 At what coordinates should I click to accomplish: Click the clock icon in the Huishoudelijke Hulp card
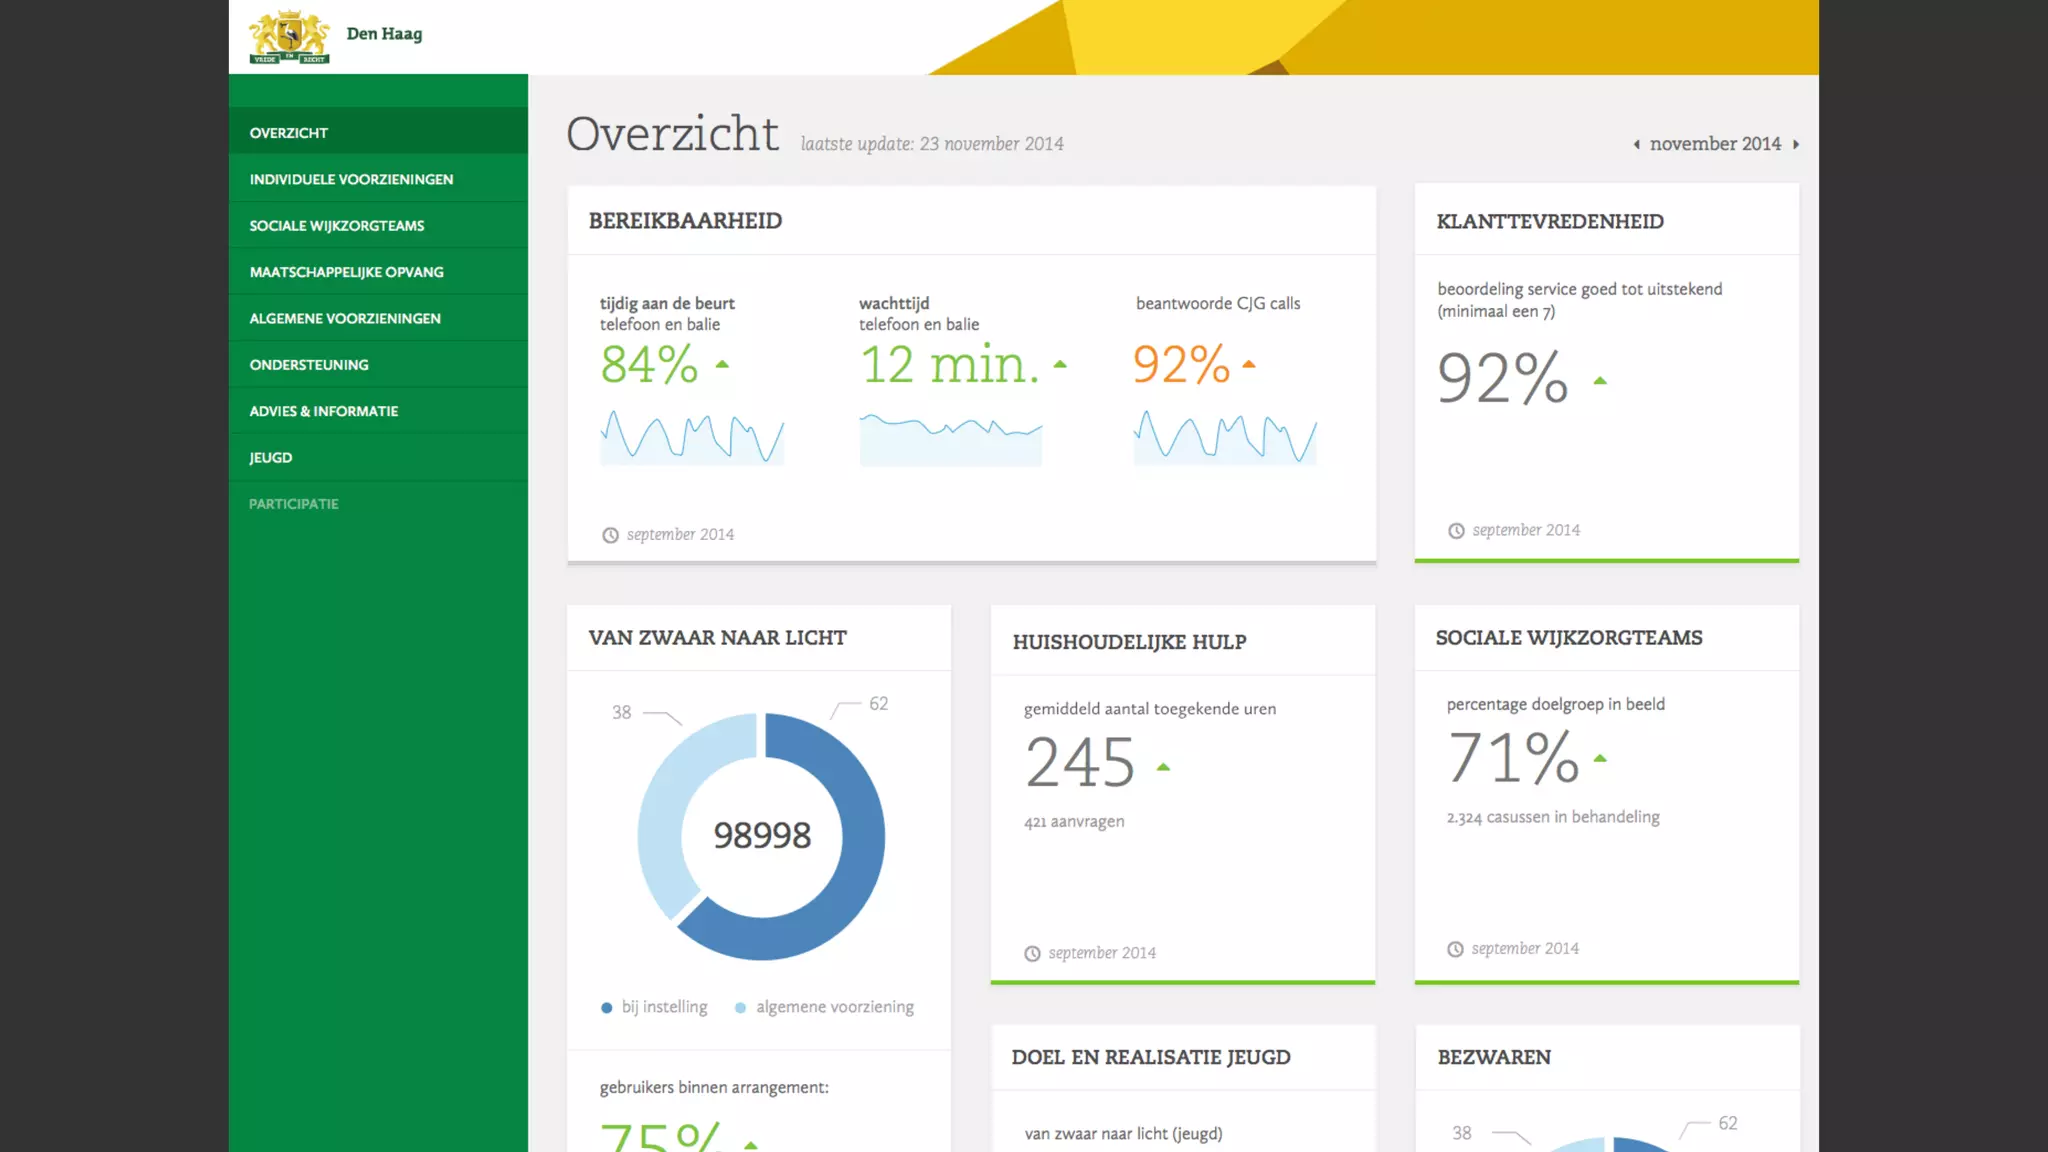[x=1032, y=954]
